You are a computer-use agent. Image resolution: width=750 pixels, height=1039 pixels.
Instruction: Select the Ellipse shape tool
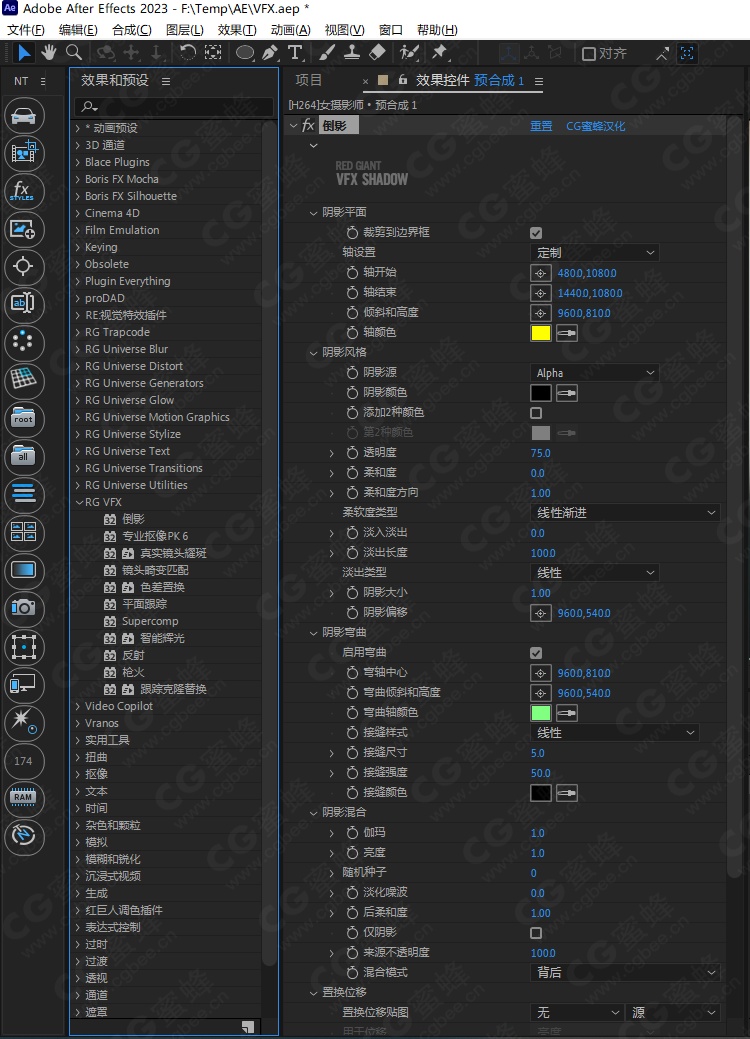(244, 52)
